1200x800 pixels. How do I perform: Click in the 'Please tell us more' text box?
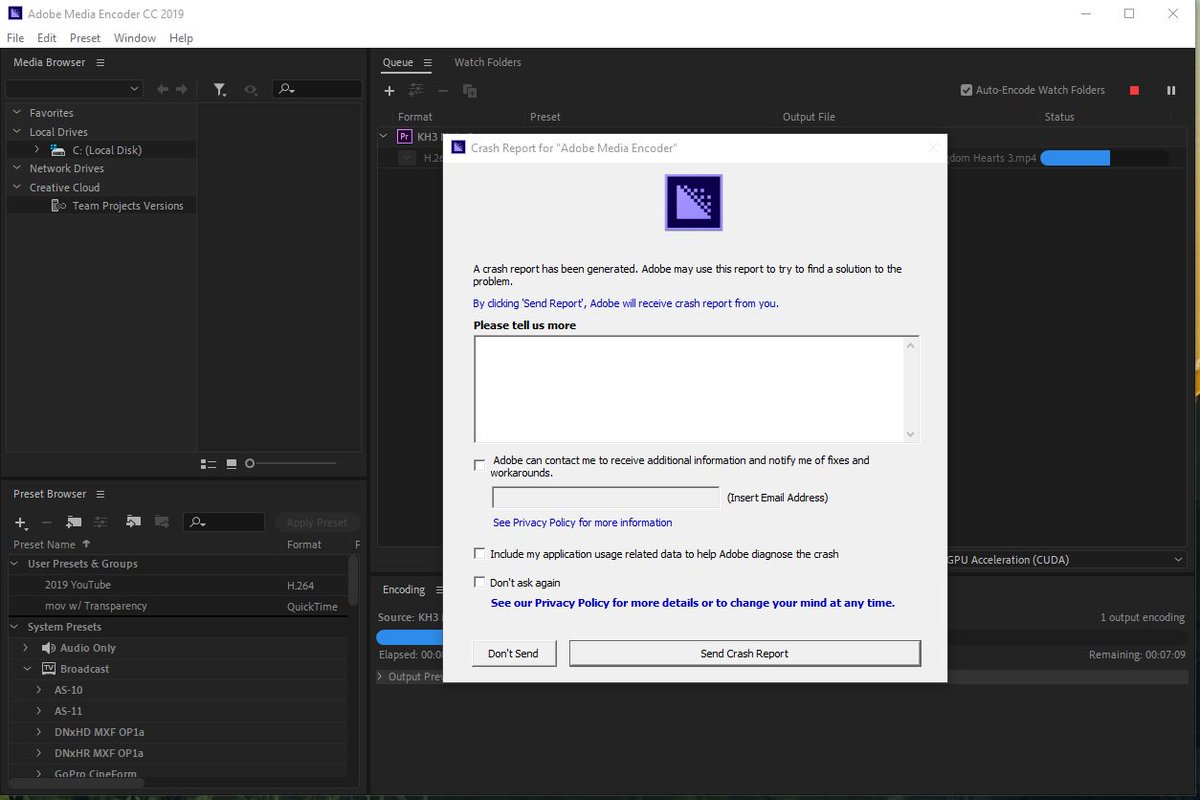[x=696, y=389]
